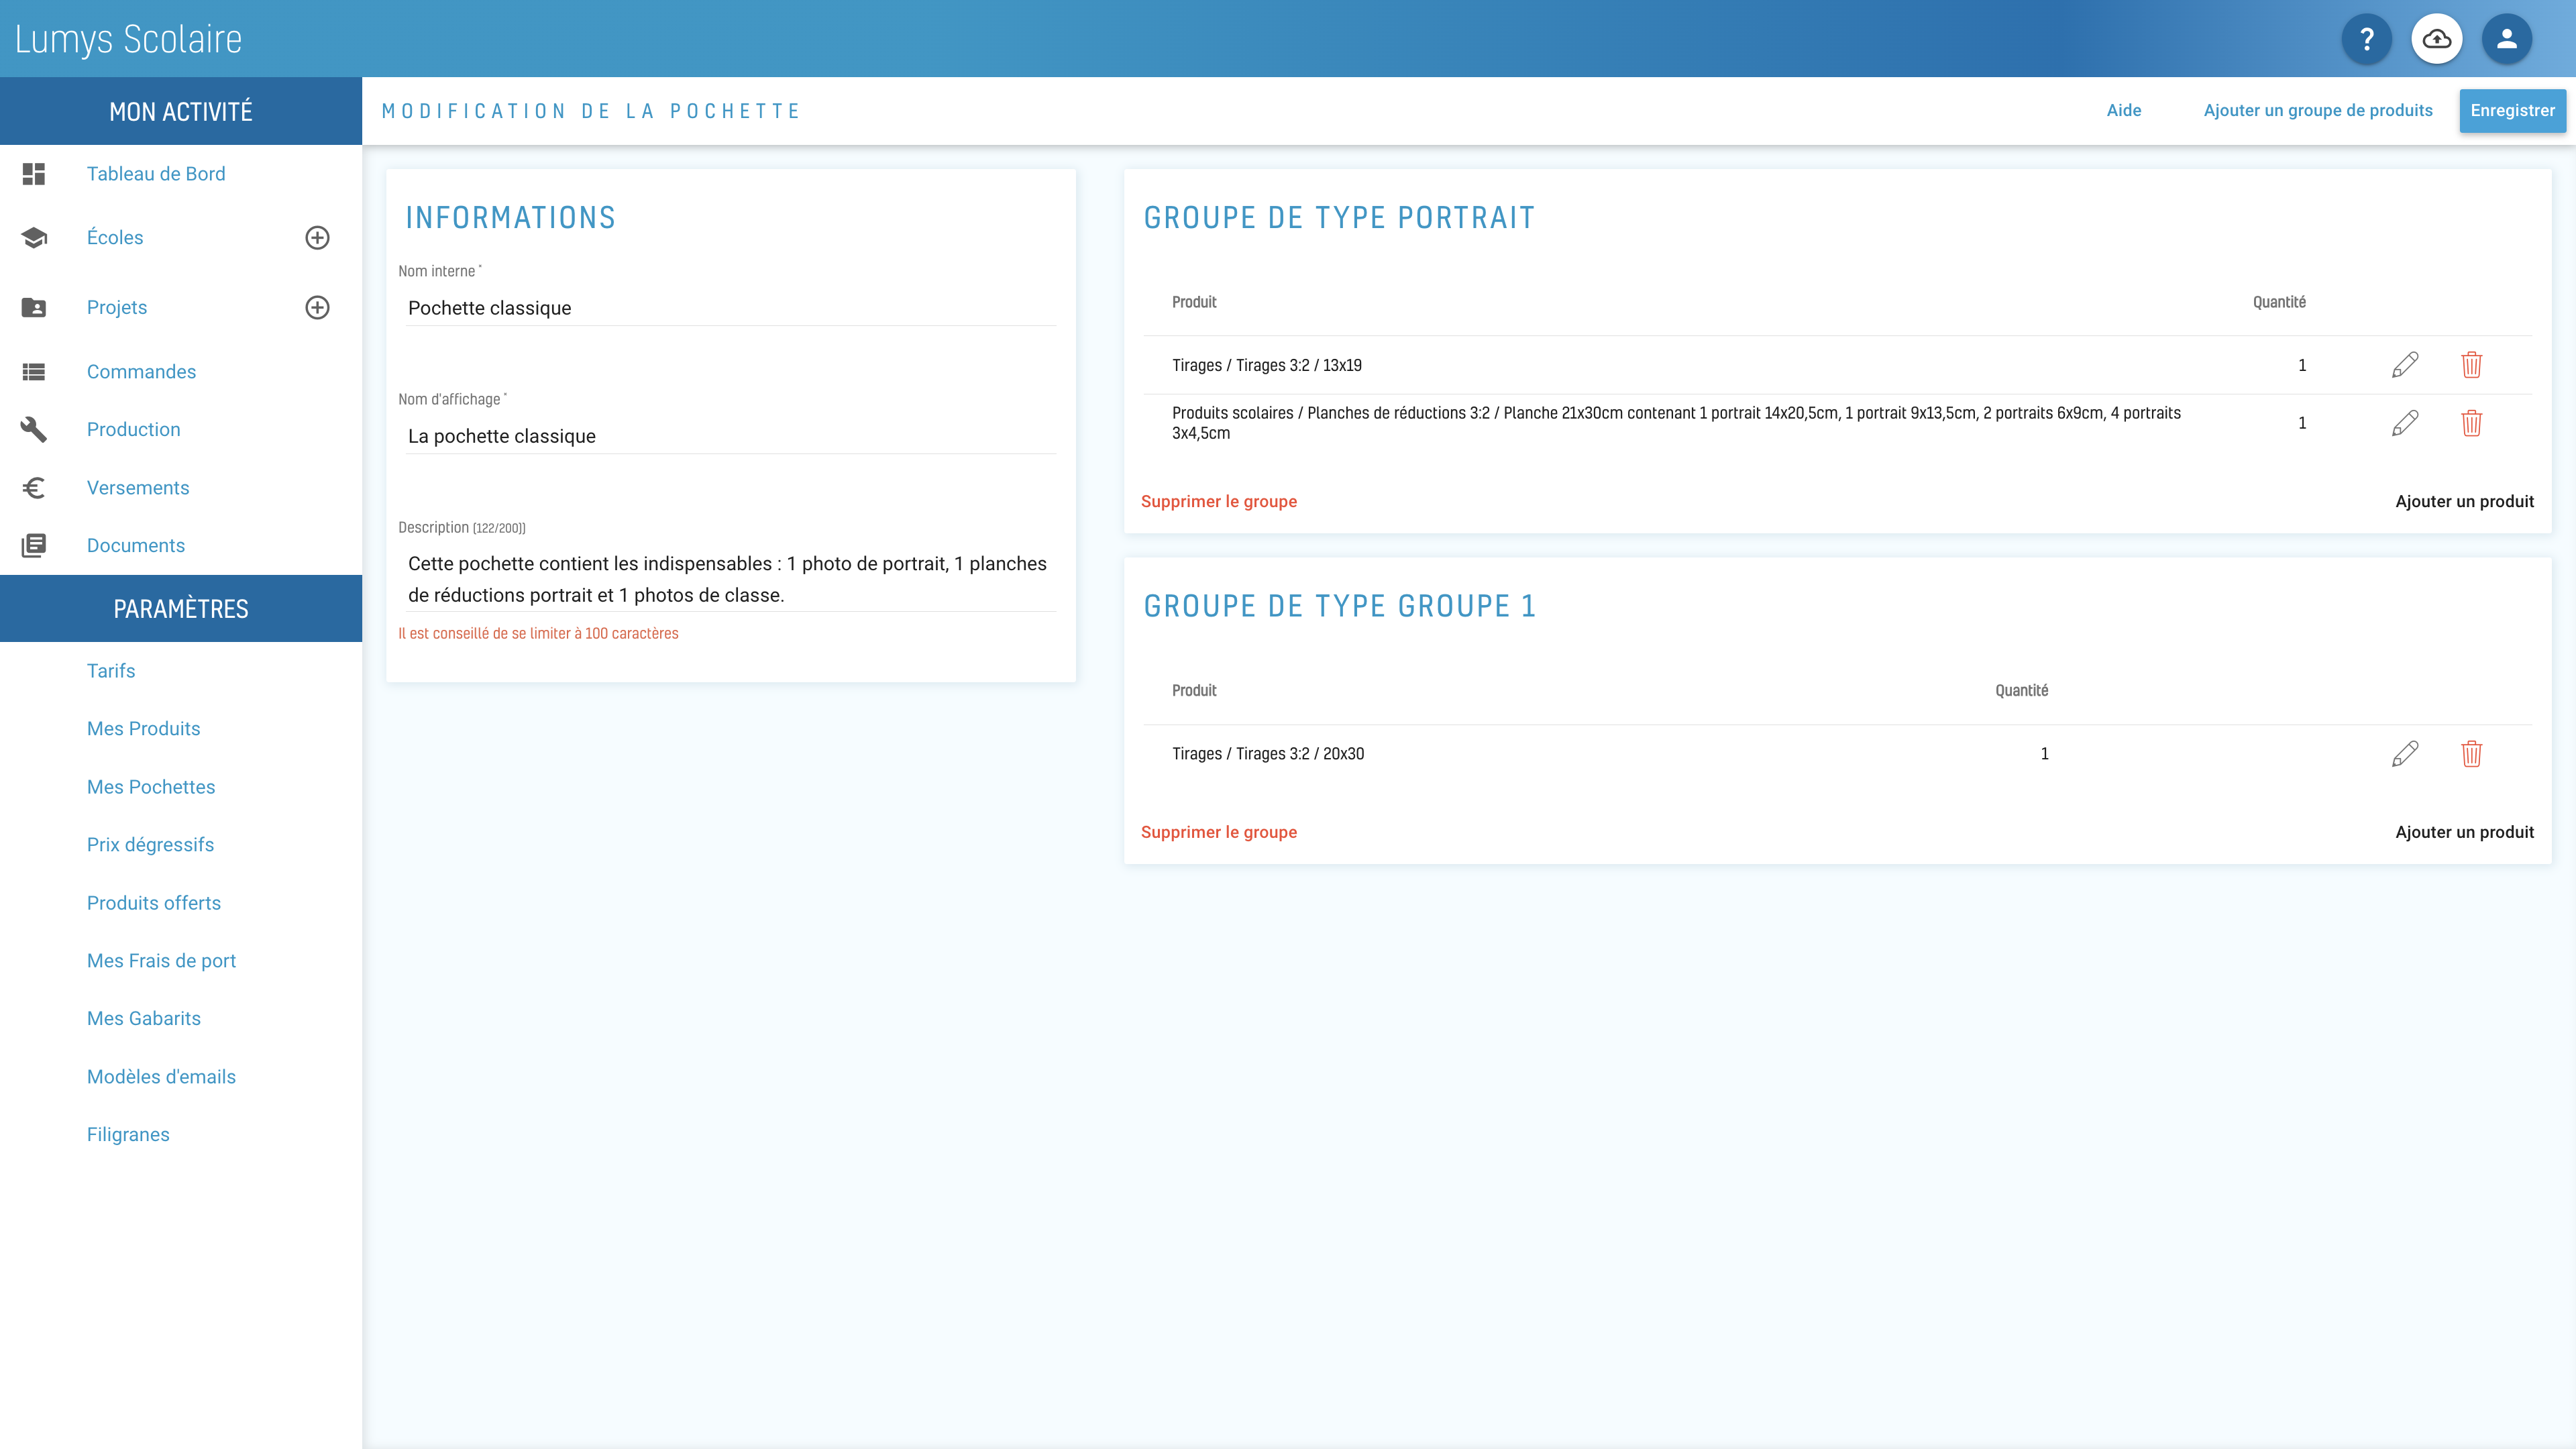Click the cloud upload icon
This screenshot has width=2576, height=1449.
point(2436,39)
